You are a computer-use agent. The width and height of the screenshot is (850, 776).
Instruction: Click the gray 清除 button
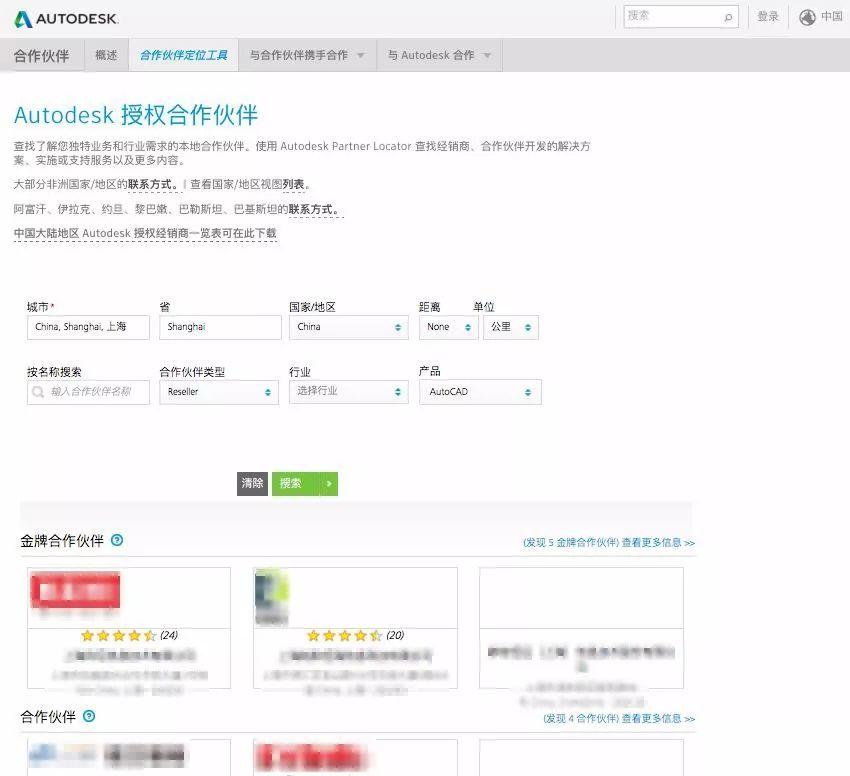tap(252, 484)
